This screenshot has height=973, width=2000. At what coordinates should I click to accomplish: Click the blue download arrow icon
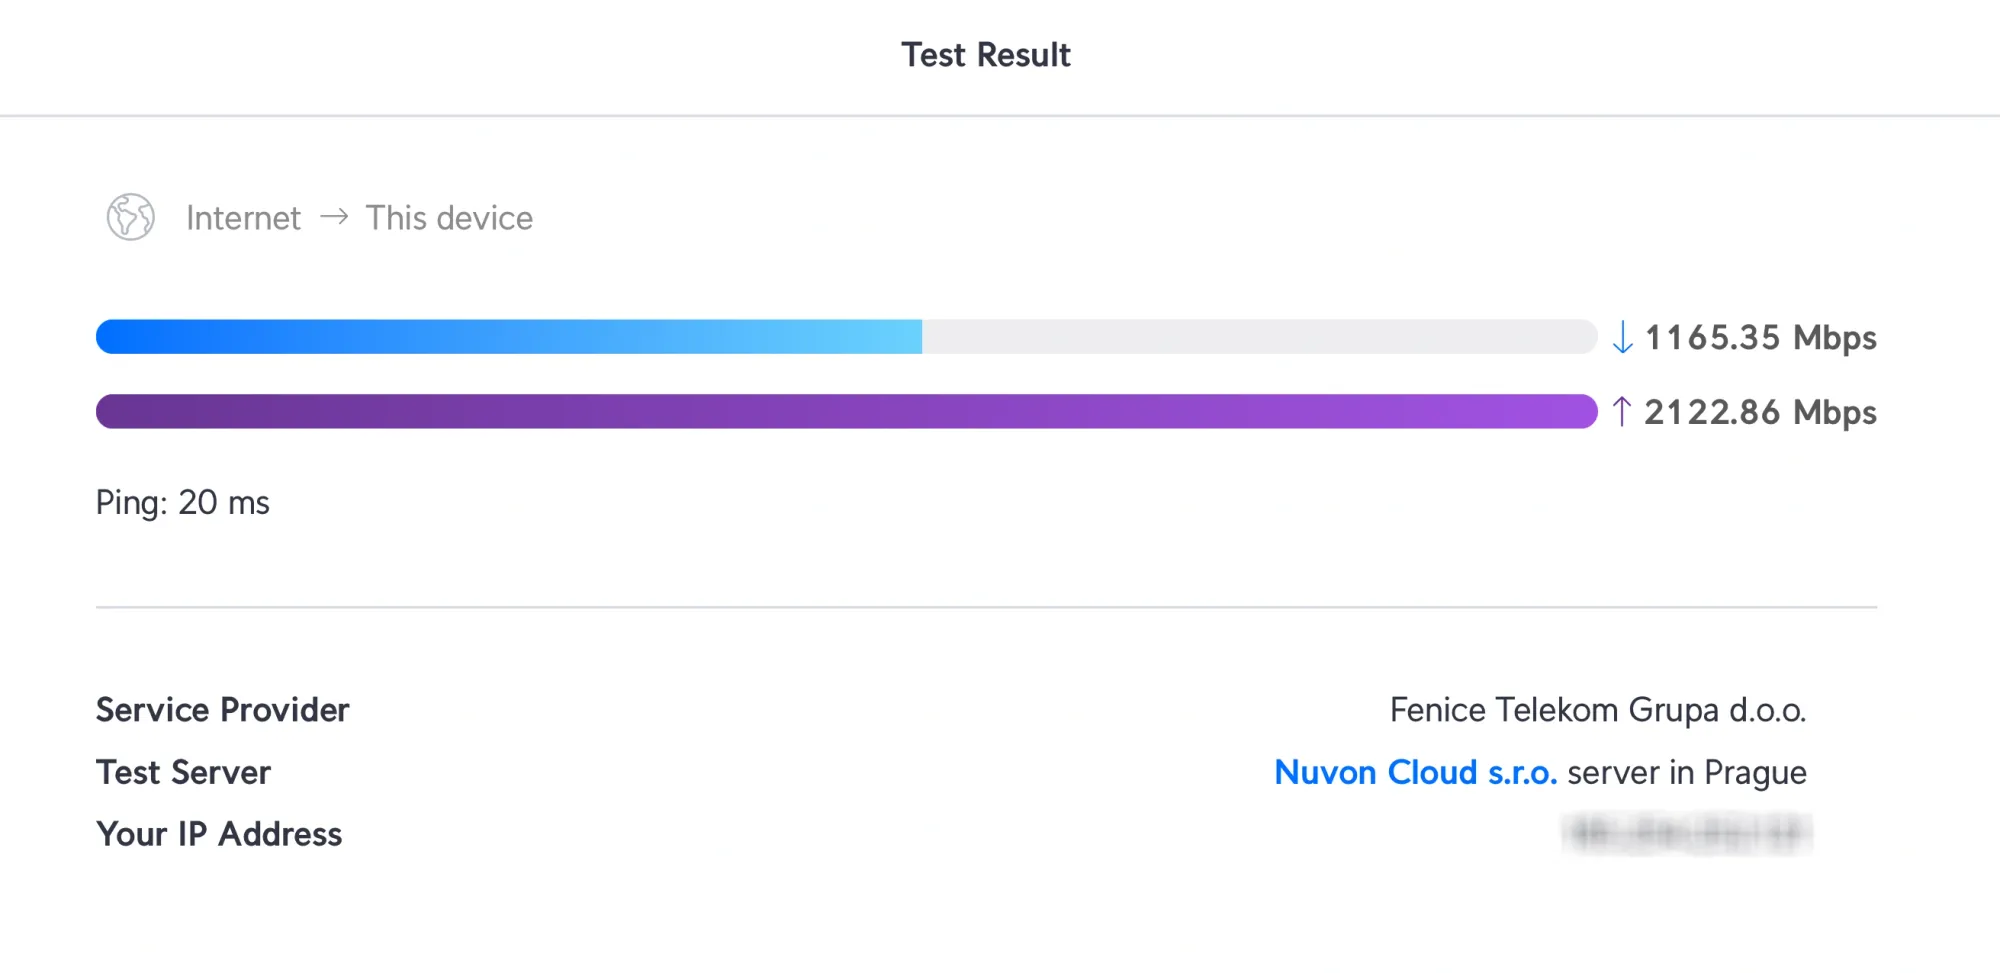tap(1622, 337)
